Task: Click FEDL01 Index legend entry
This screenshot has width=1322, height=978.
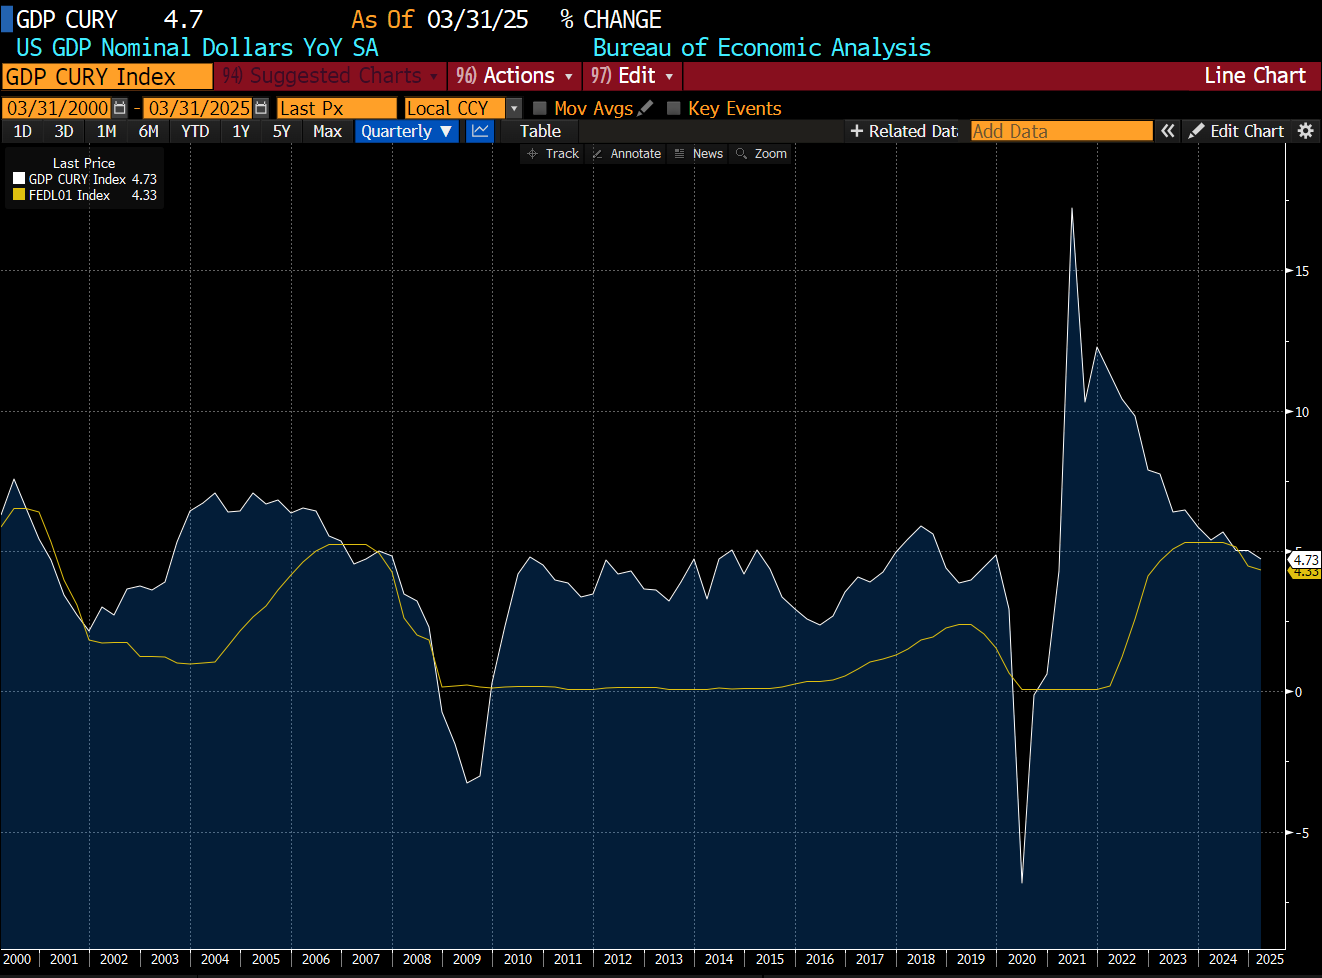Action: pos(85,195)
